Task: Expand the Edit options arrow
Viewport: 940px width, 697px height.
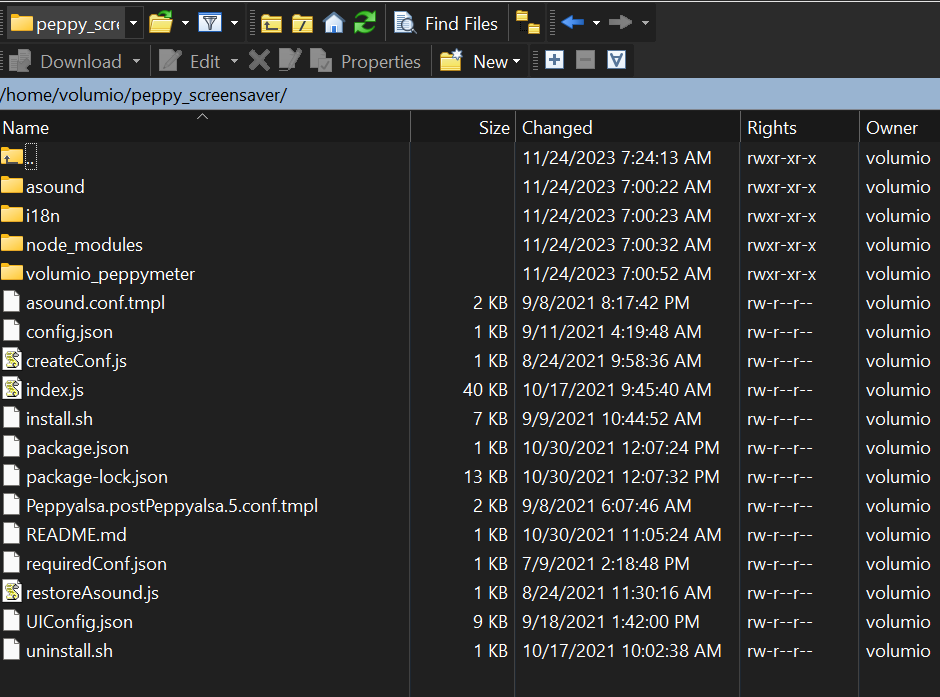Action: (234, 61)
